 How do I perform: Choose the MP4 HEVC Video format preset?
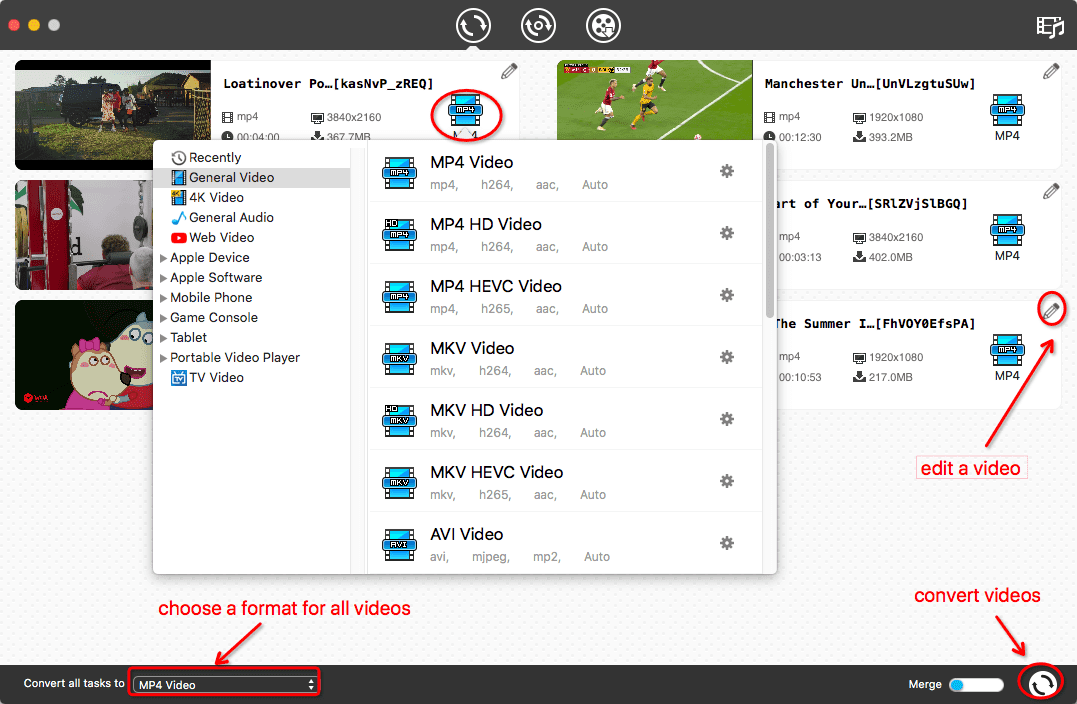point(565,295)
